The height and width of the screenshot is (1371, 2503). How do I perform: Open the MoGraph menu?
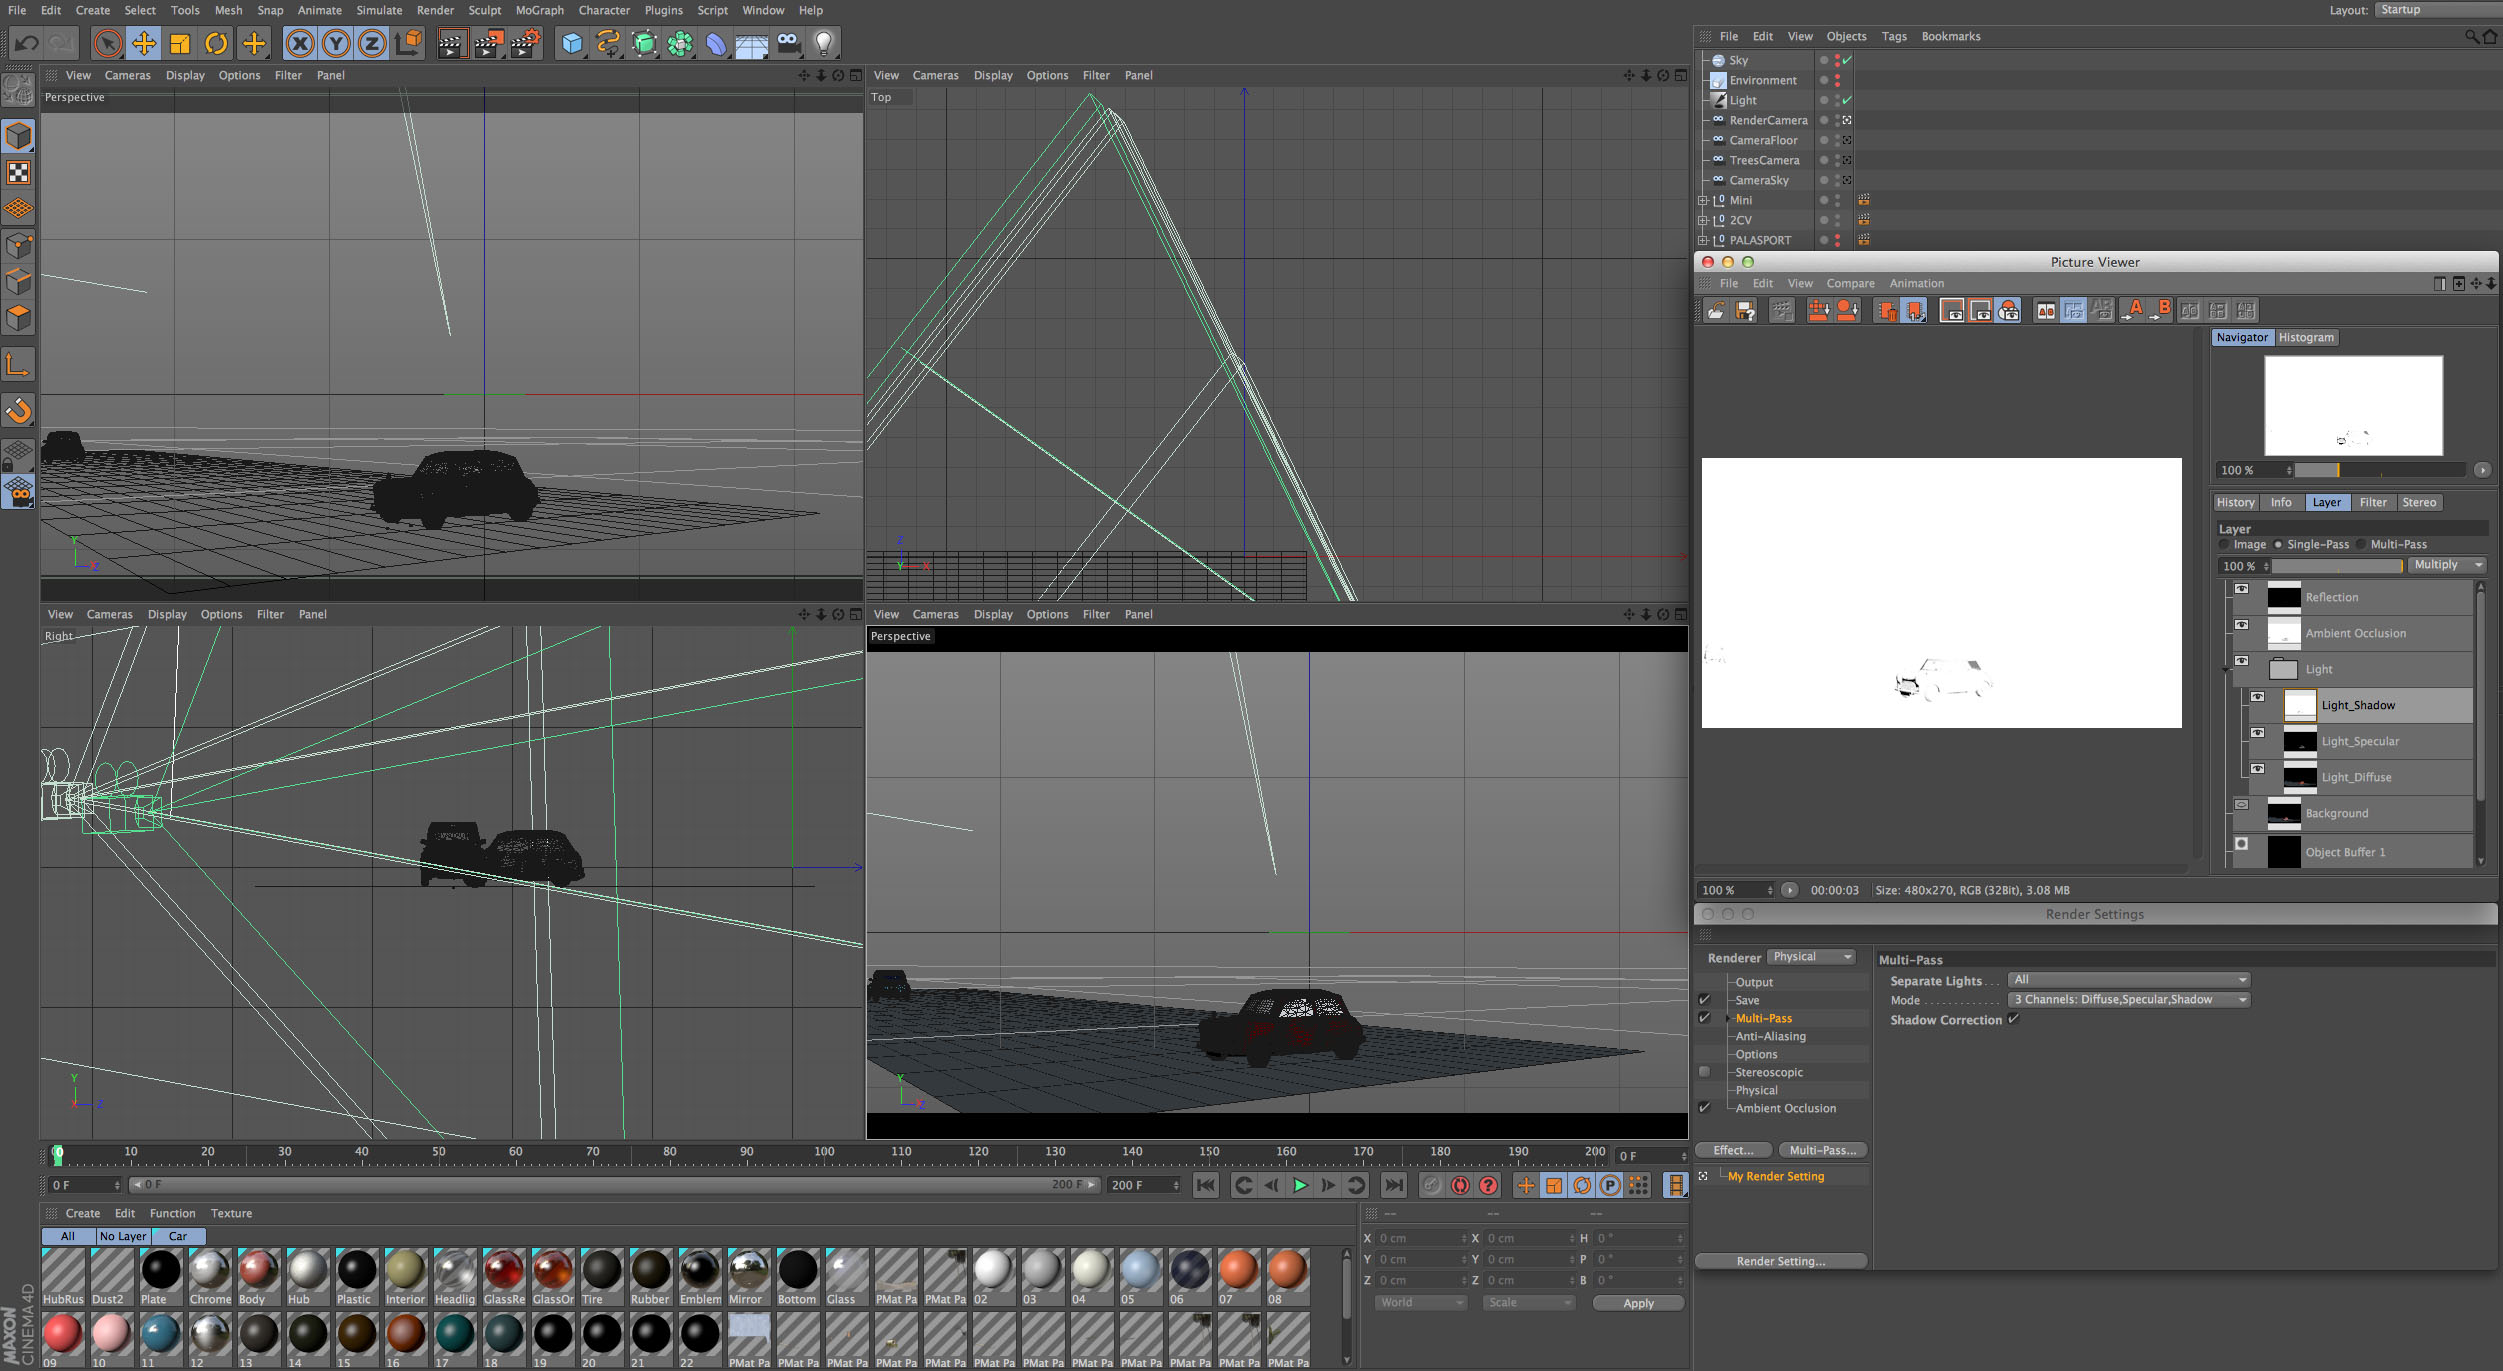pyautogui.click(x=539, y=10)
